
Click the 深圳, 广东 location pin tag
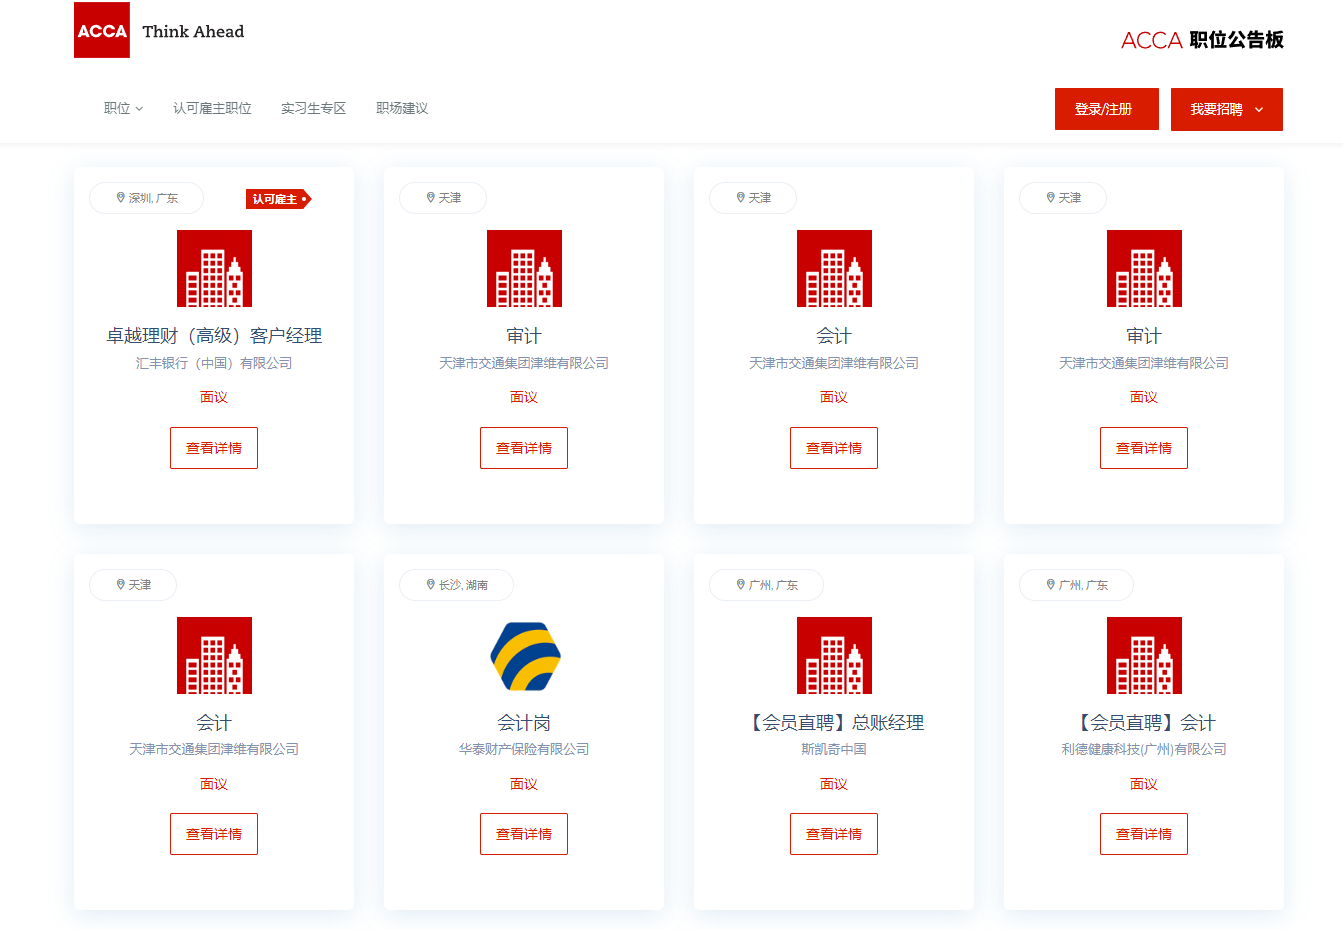147,198
